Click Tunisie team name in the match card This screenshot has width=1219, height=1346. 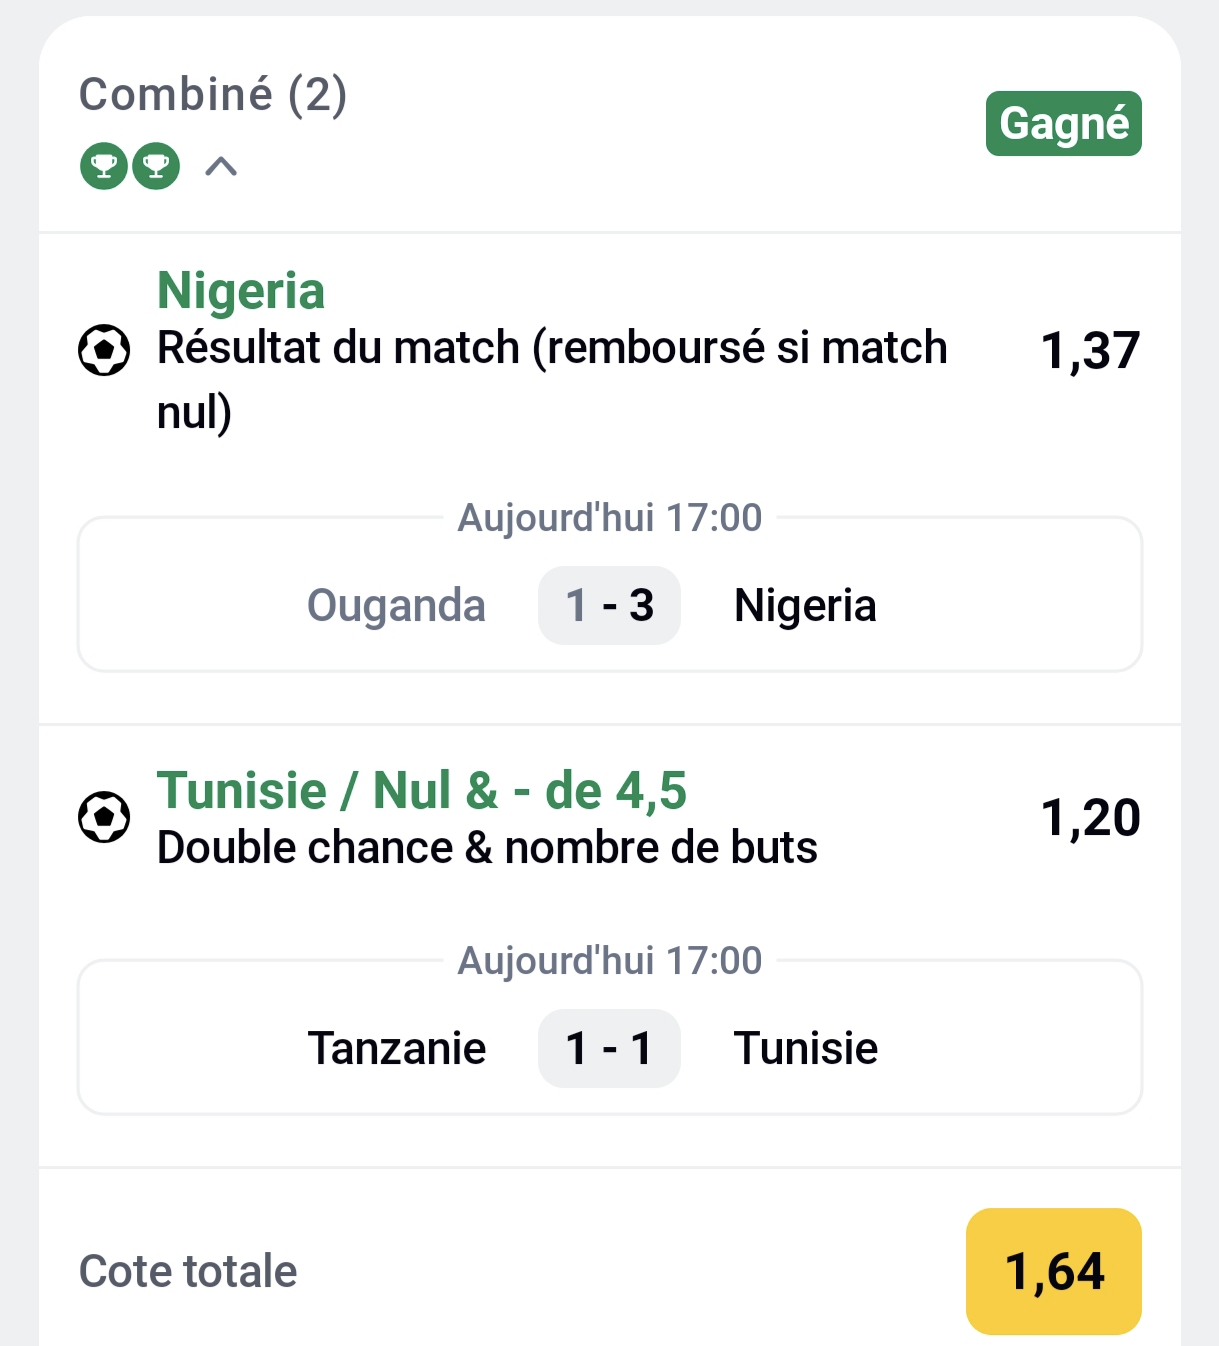[806, 1049]
